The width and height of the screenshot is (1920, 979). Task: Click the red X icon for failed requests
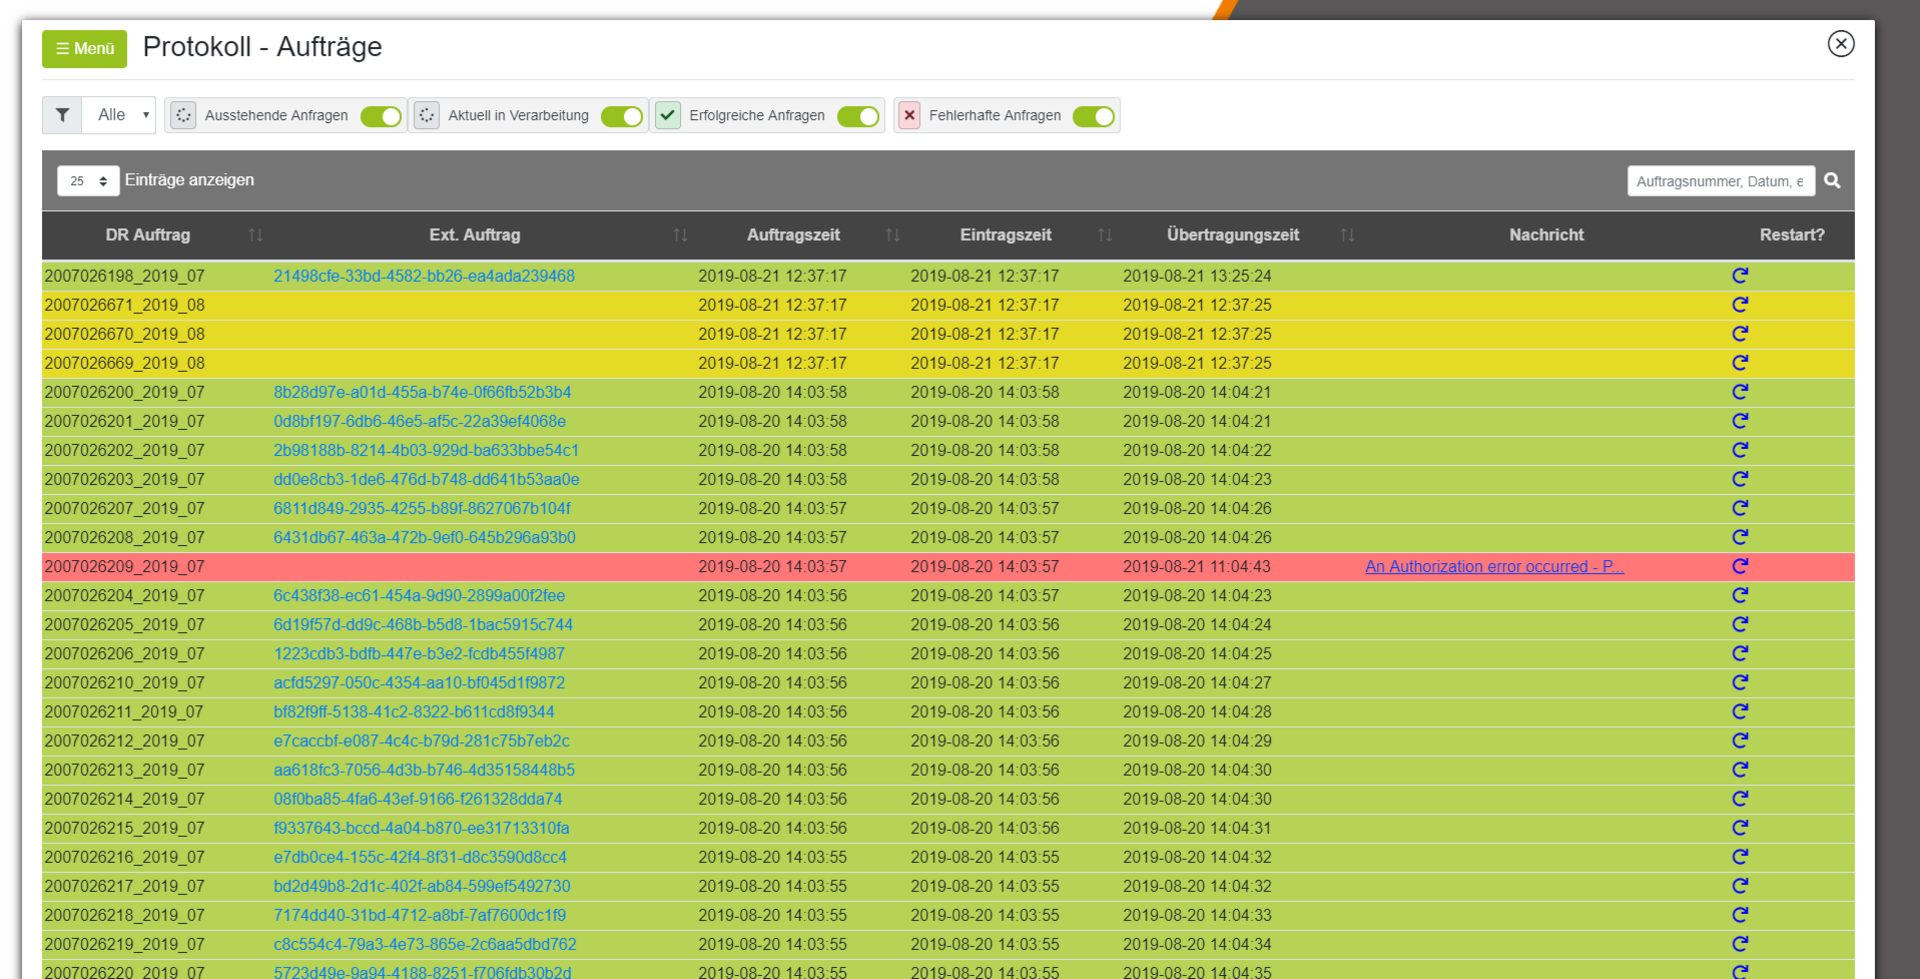point(909,115)
